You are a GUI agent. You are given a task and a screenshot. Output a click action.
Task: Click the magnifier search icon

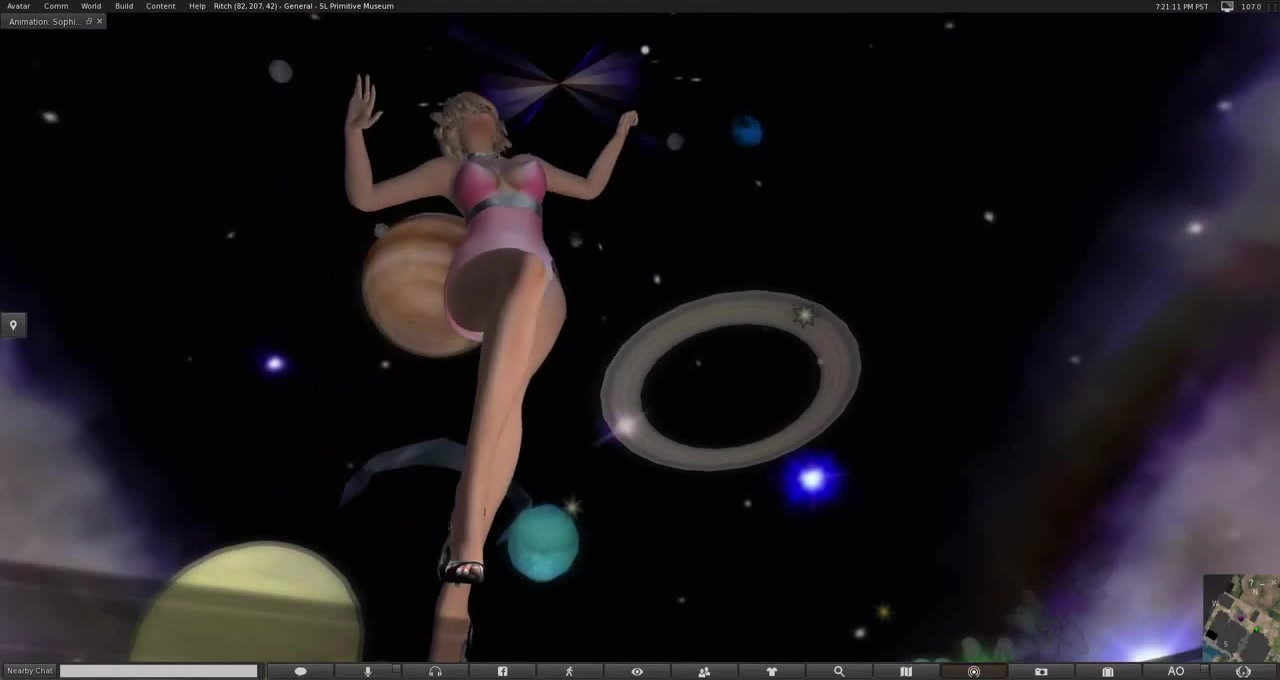[839, 671]
